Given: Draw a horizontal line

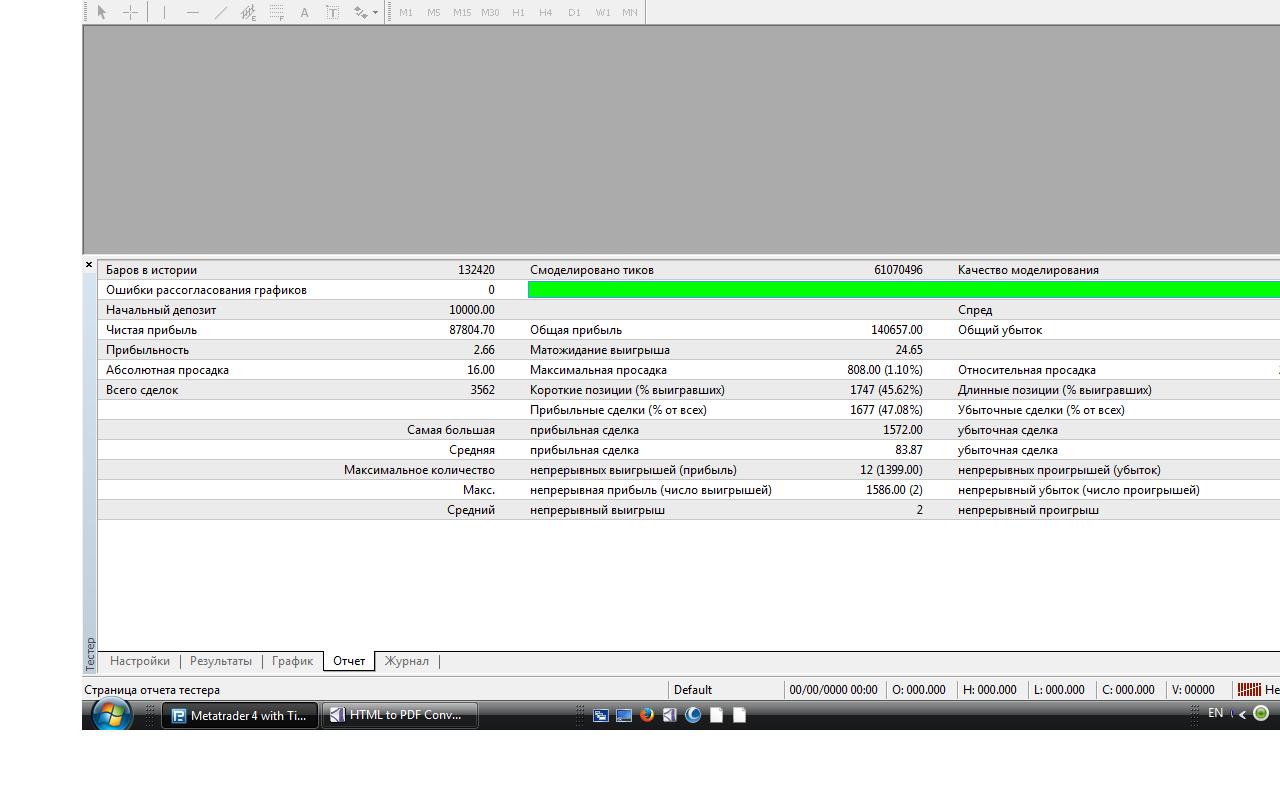Looking at the screenshot, I should [x=192, y=12].
